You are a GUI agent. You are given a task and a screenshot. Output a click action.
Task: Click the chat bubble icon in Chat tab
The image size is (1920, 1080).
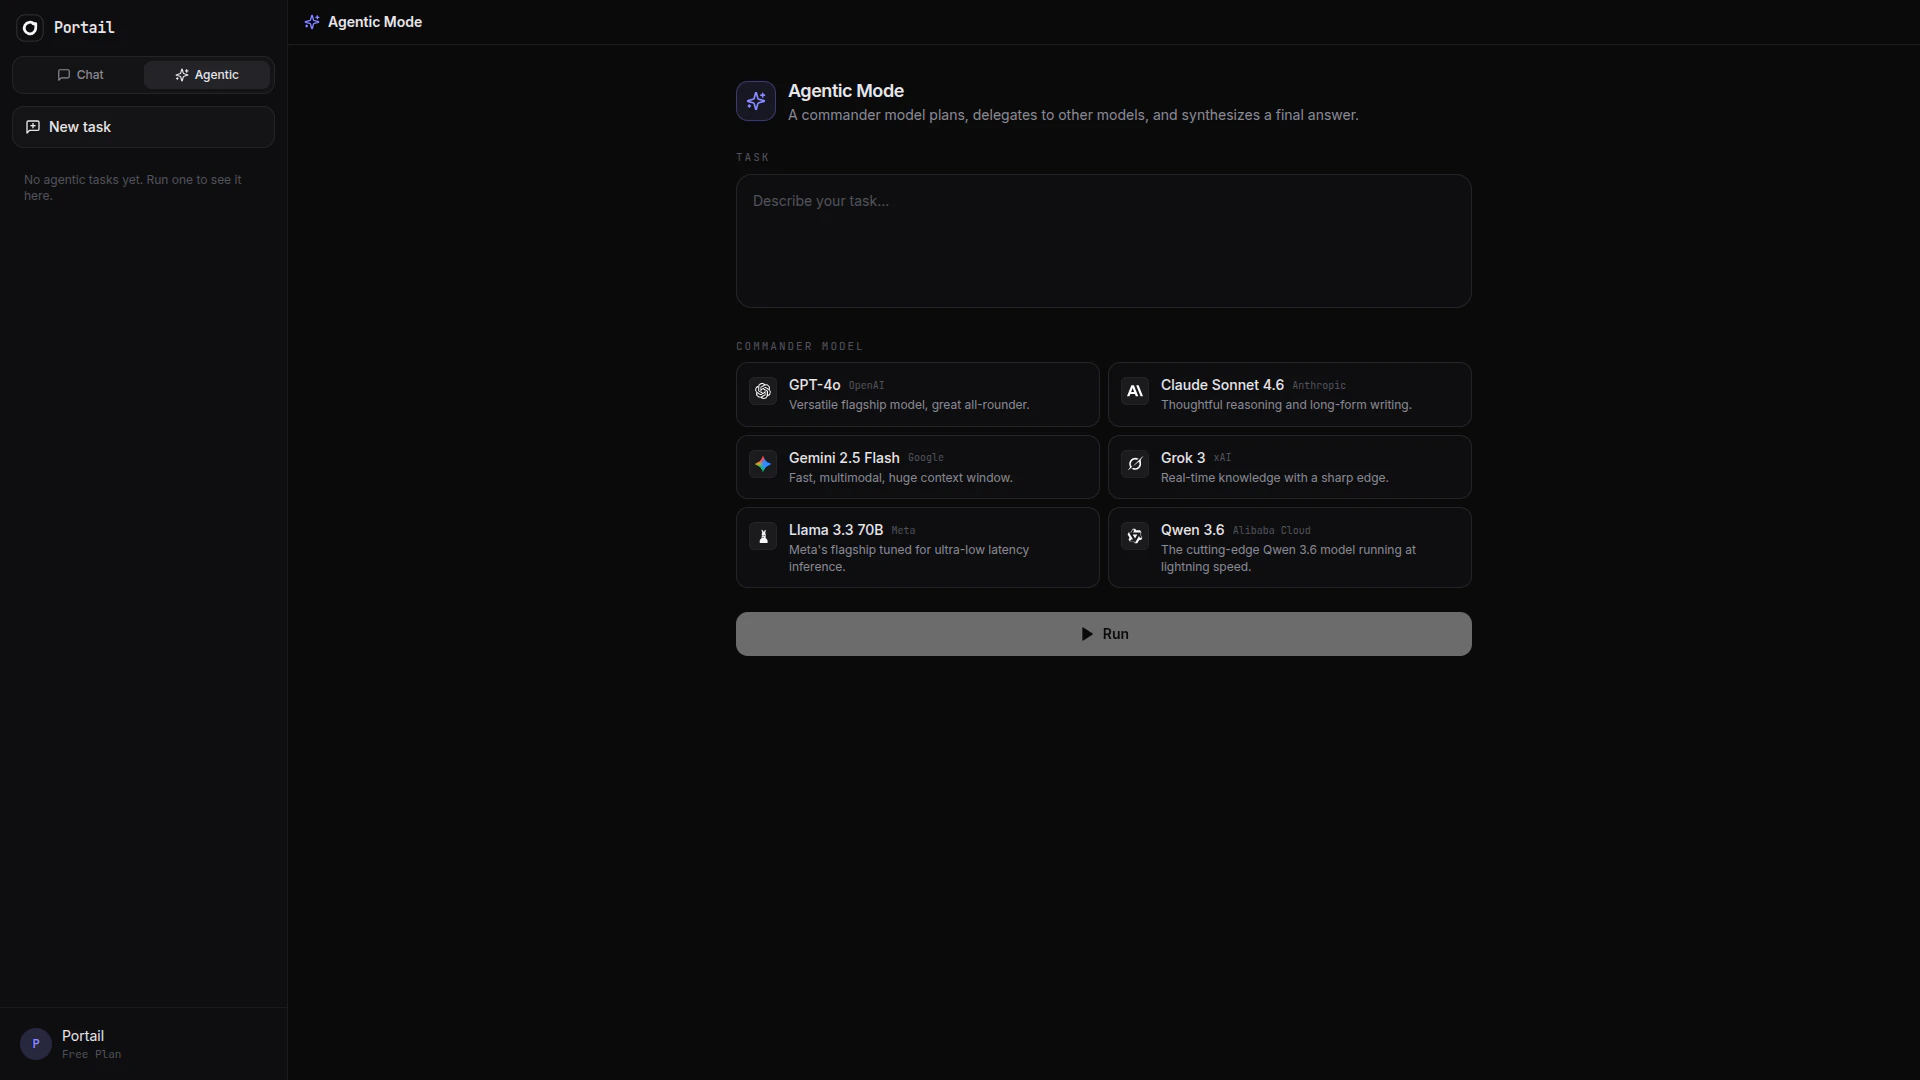64,75
